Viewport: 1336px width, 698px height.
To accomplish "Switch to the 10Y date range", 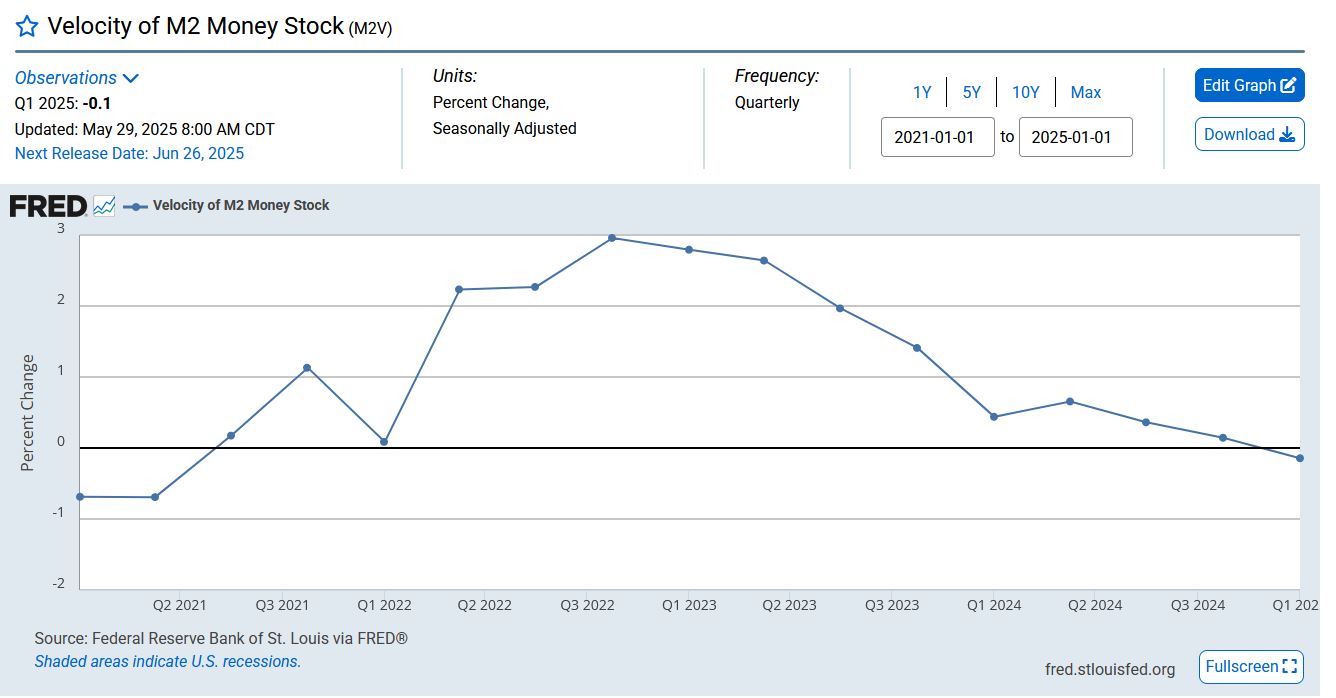I will coord(1025,92).
